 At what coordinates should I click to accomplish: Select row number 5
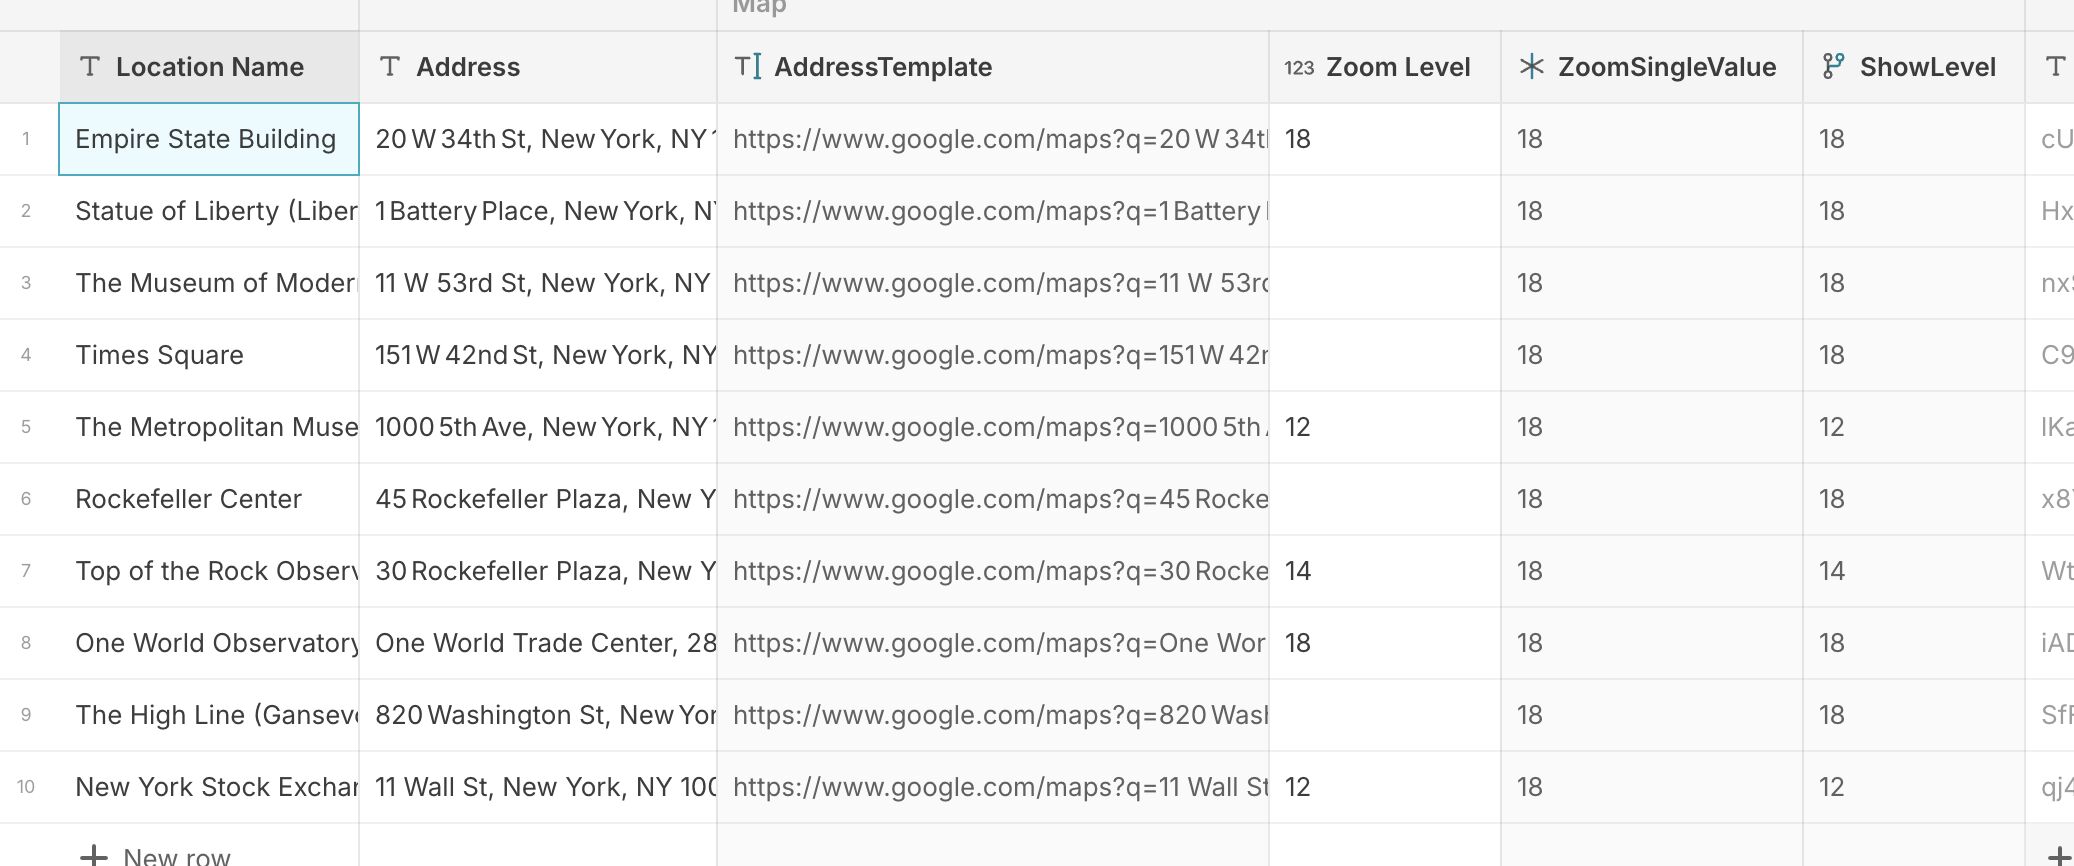(26, 427)
